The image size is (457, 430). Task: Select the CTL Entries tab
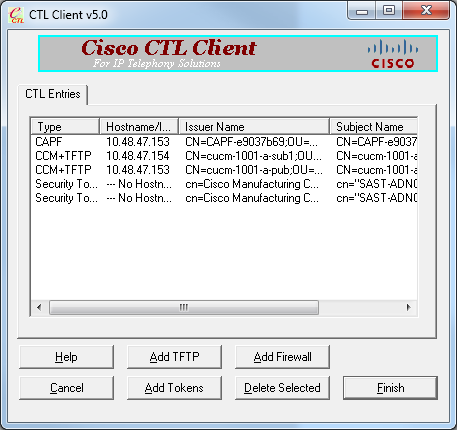click(x=53, y=94)
